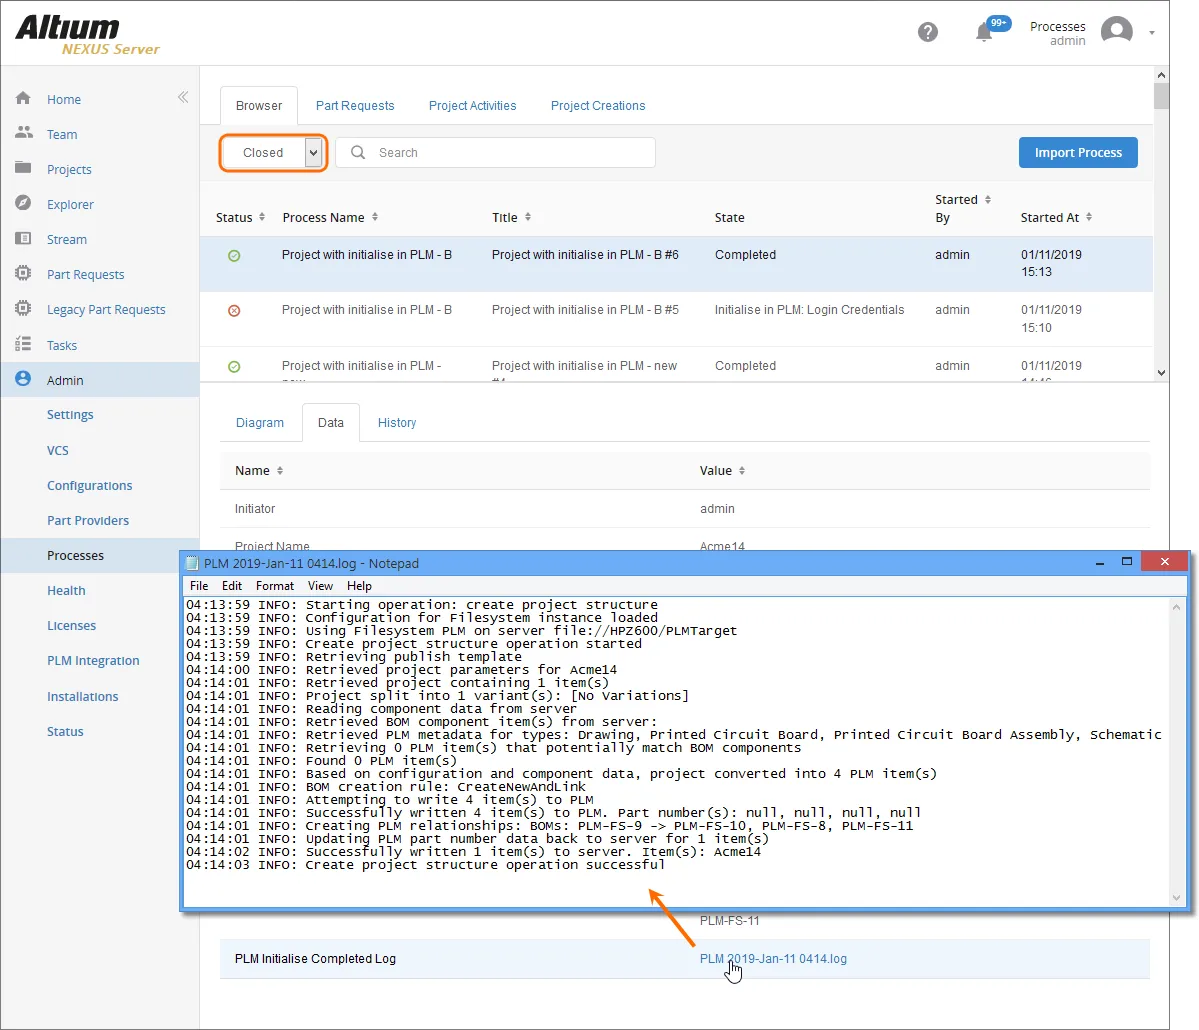The width and height of the screenshot is (1199, 1030).
Task: Sort by Process Name column arrows
Action: click(375, 217)
